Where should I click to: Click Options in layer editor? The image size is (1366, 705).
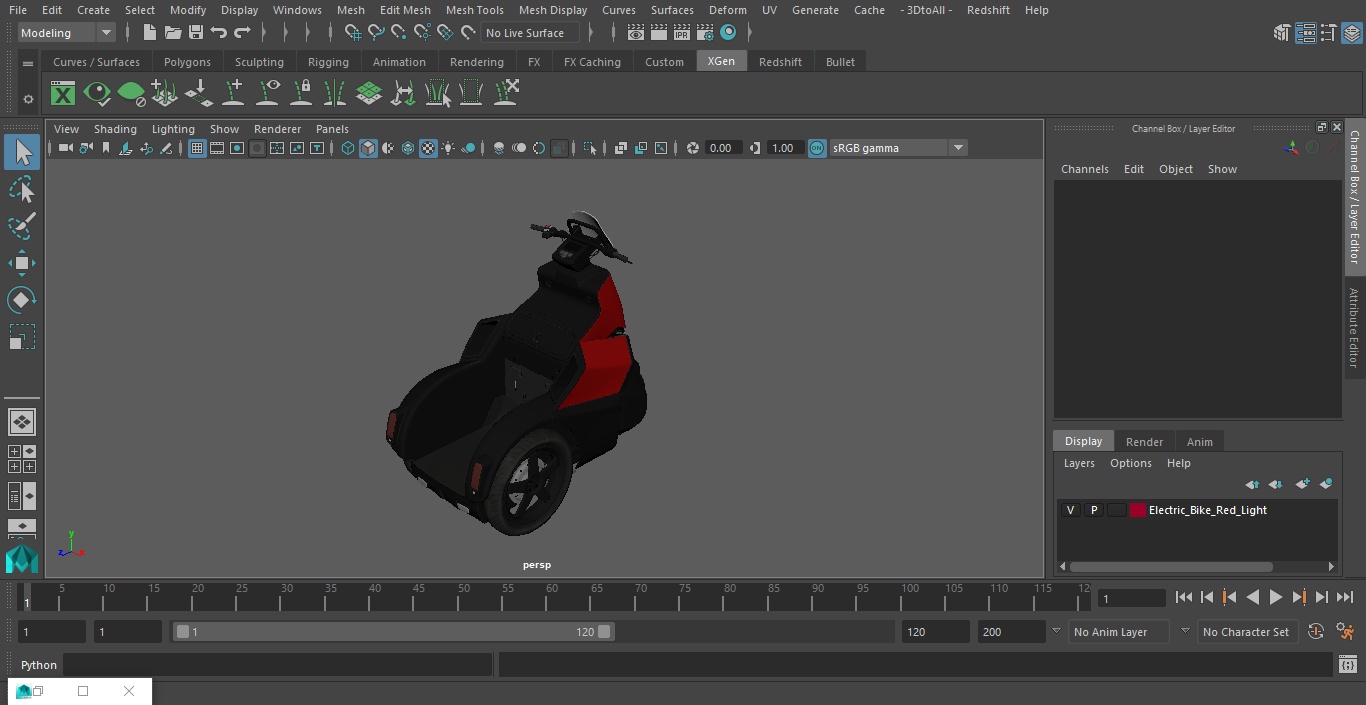(x=1130, y=463)
